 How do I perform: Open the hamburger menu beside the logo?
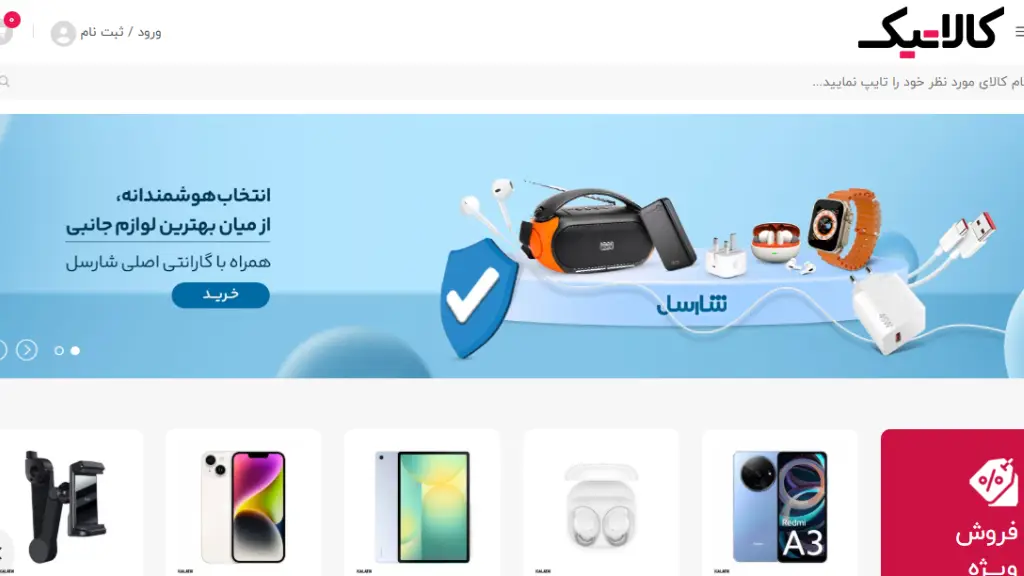click(1019, 31)
